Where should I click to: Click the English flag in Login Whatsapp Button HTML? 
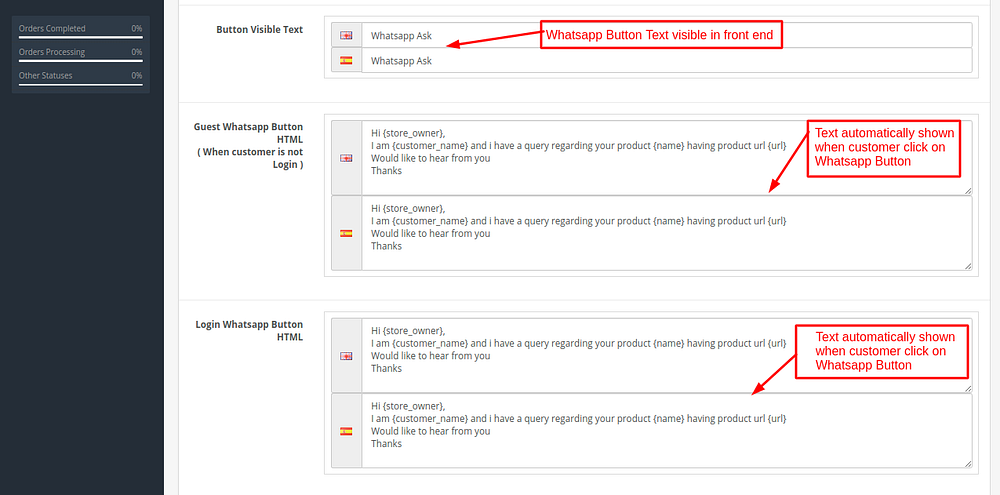346,356
